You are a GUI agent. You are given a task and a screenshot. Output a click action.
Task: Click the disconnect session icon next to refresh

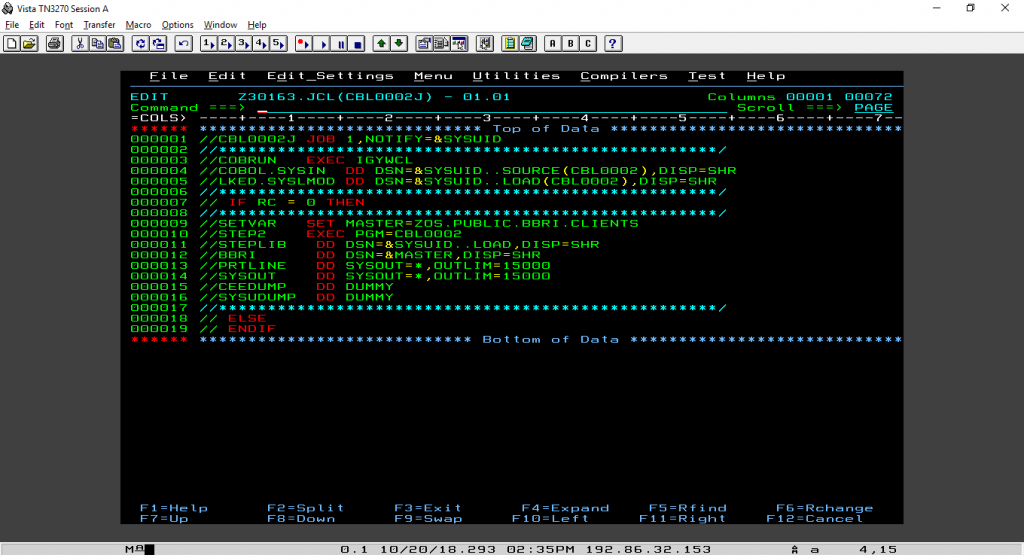[158, 44]
